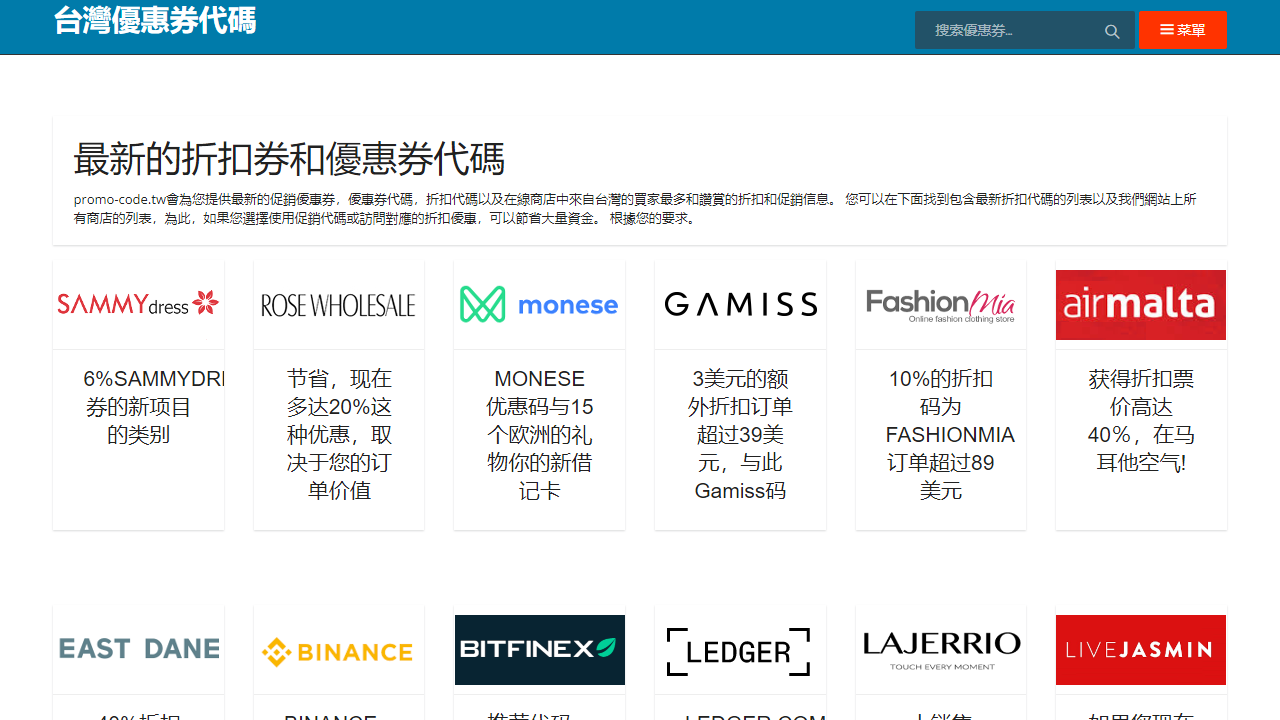Open the East Dane logo
This screenshot has width=1280, height=720.
click(x=138, y=650)
